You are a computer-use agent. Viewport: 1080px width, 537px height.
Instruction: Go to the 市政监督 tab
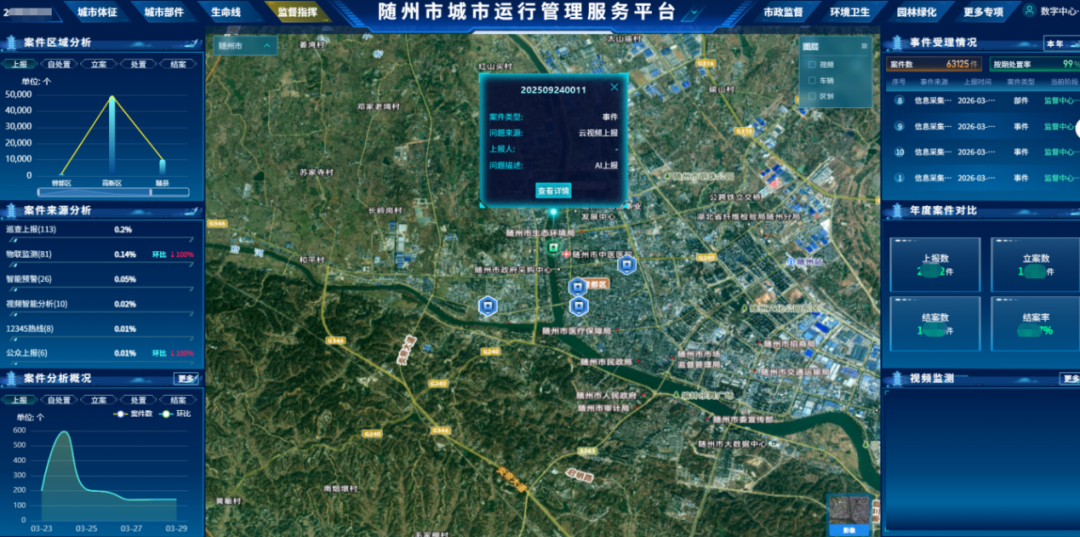click(x=783, y=12)
